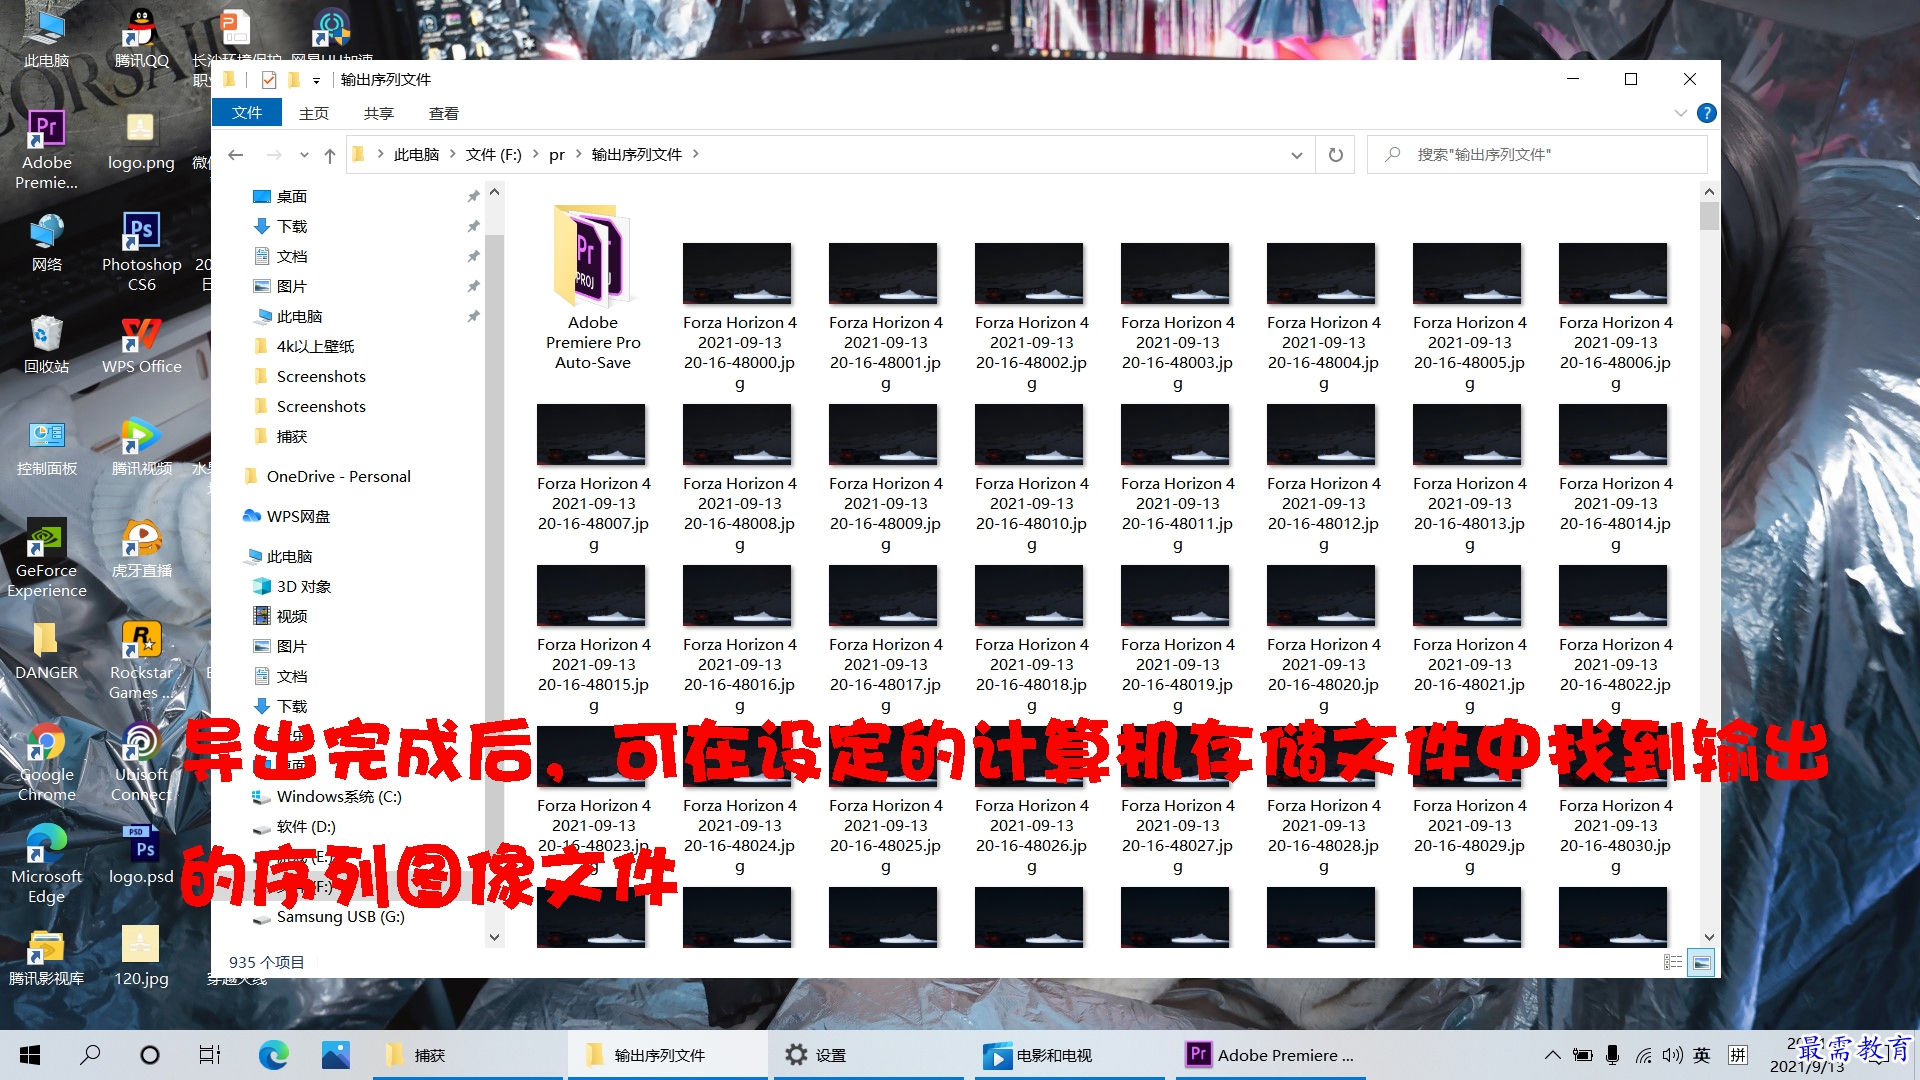The width and height of the screenshot is (1920, 1080).
Task: Click navigation pane scroll up arrow
Action: pos(494,192)
